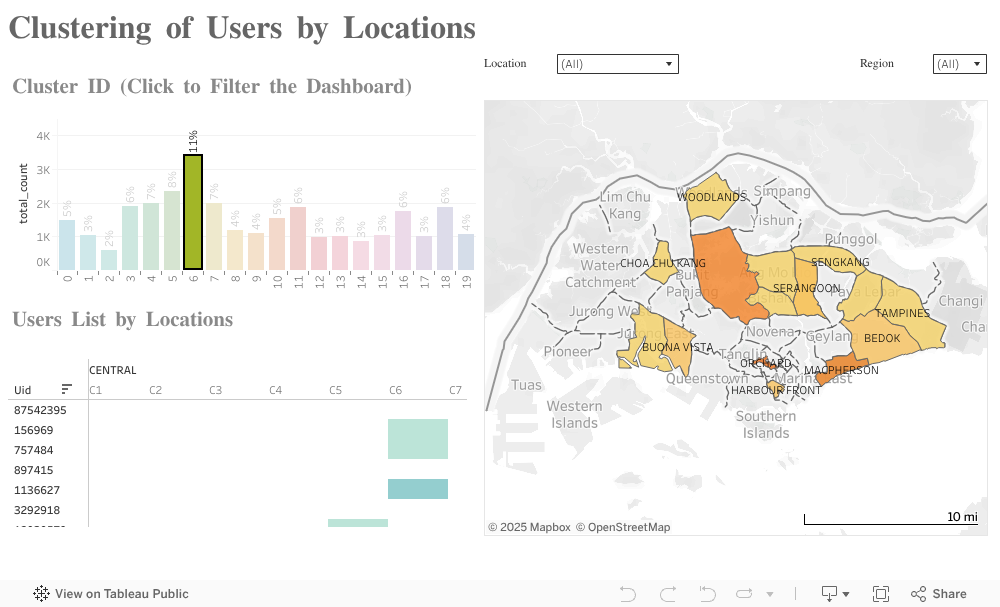Click the Share icon
The image size is (1000, 607).
(x=939, y=594)
